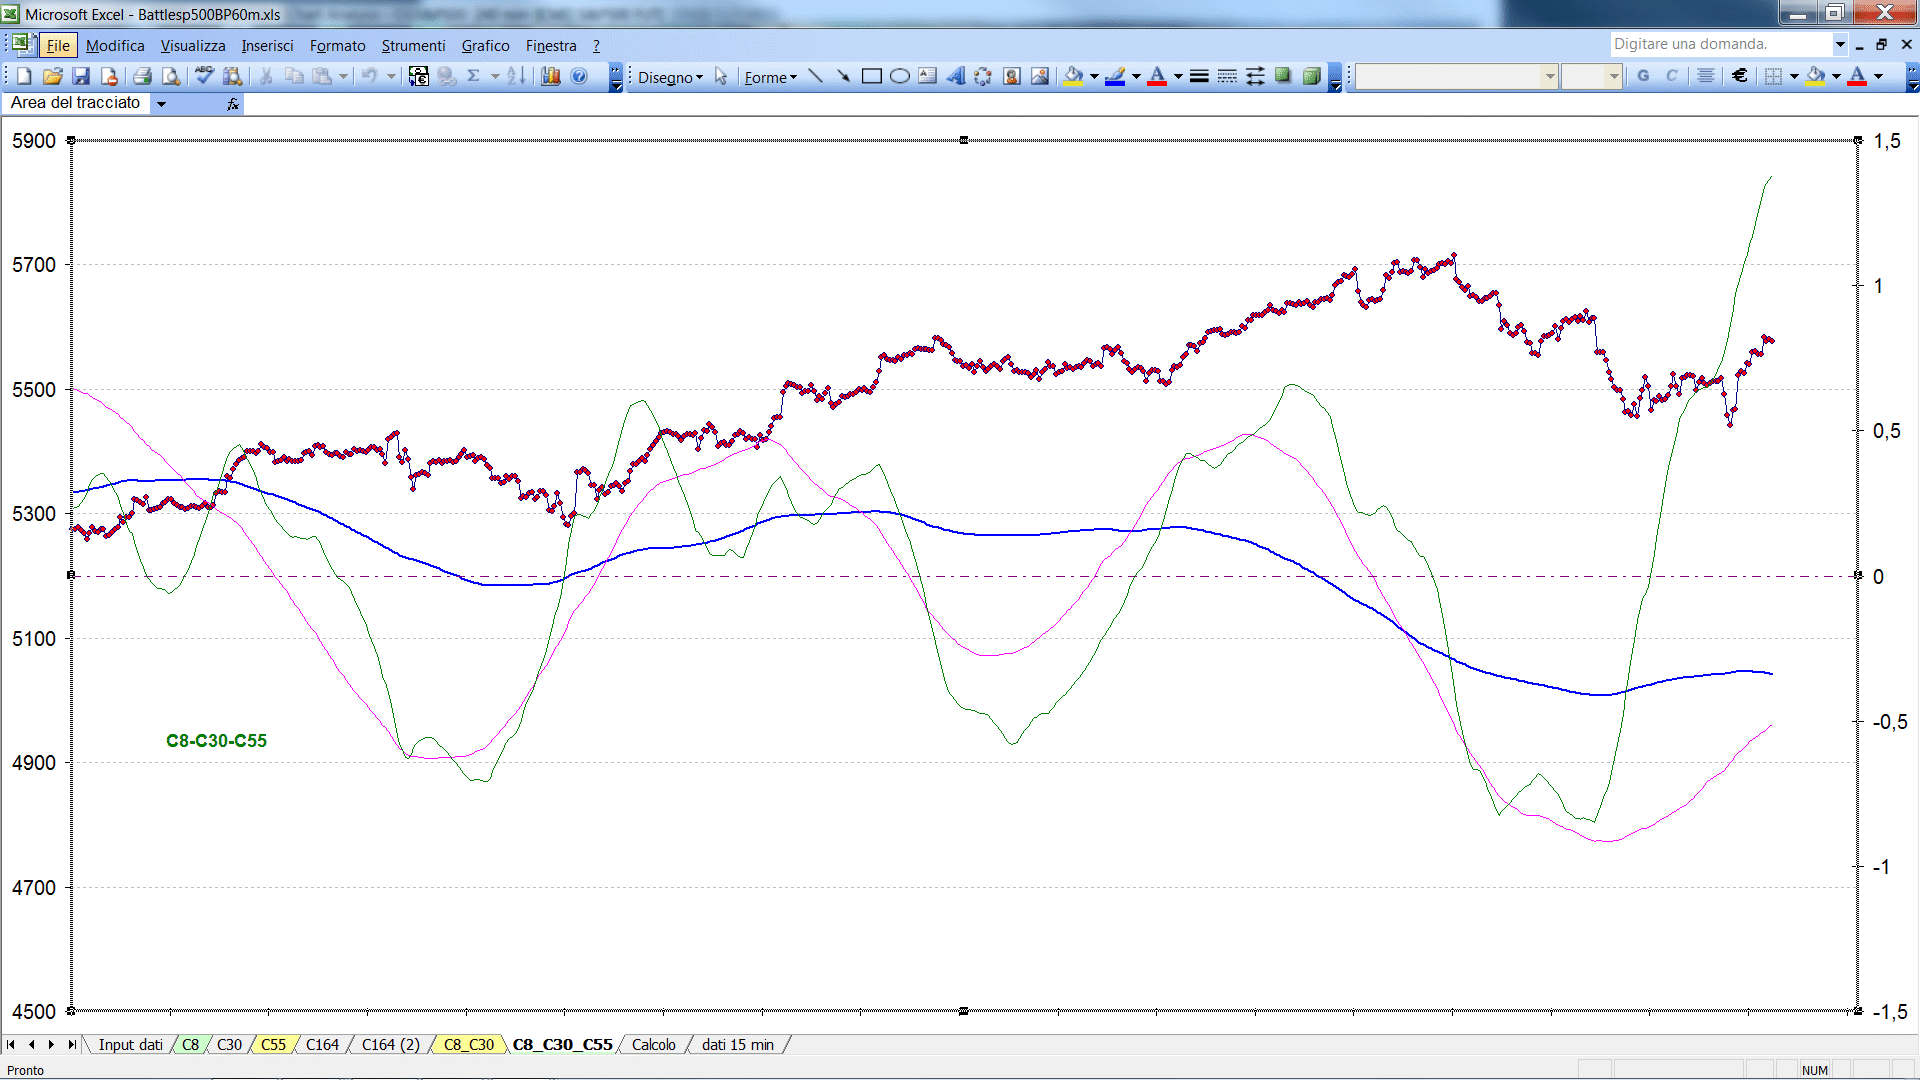
Task: Insert picture from file icon
Action: pos(1040,76)
